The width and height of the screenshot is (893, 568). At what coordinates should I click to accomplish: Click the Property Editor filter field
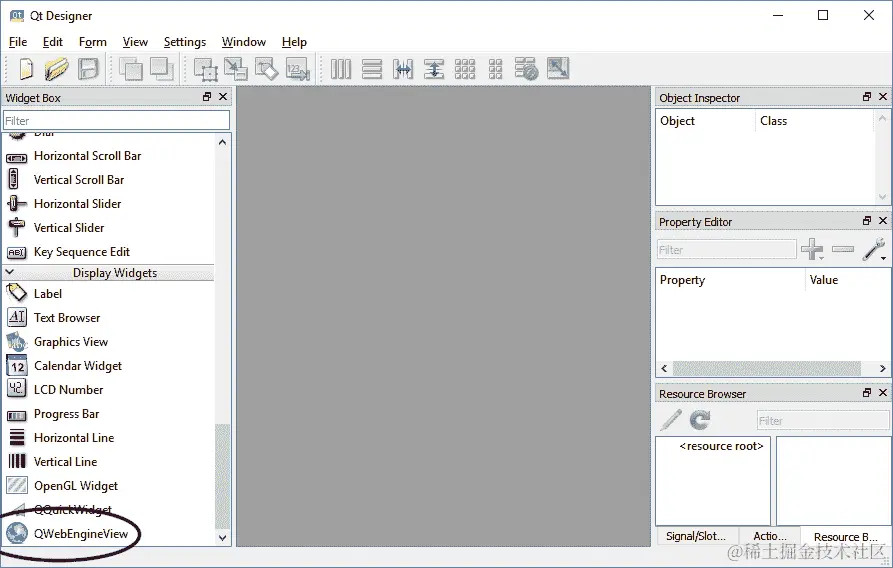click(726, 250)
